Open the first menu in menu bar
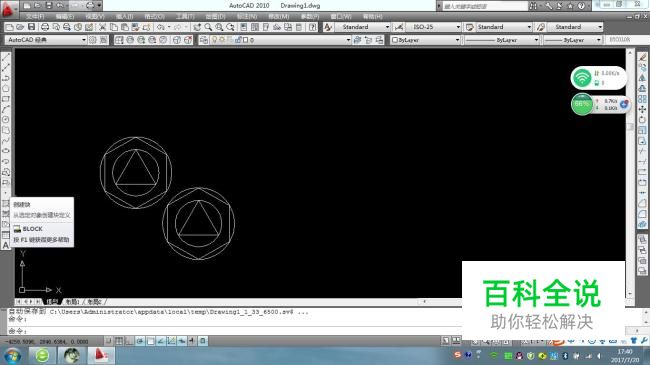Viewport: 650px width, 365px height. tap(35, 16)
